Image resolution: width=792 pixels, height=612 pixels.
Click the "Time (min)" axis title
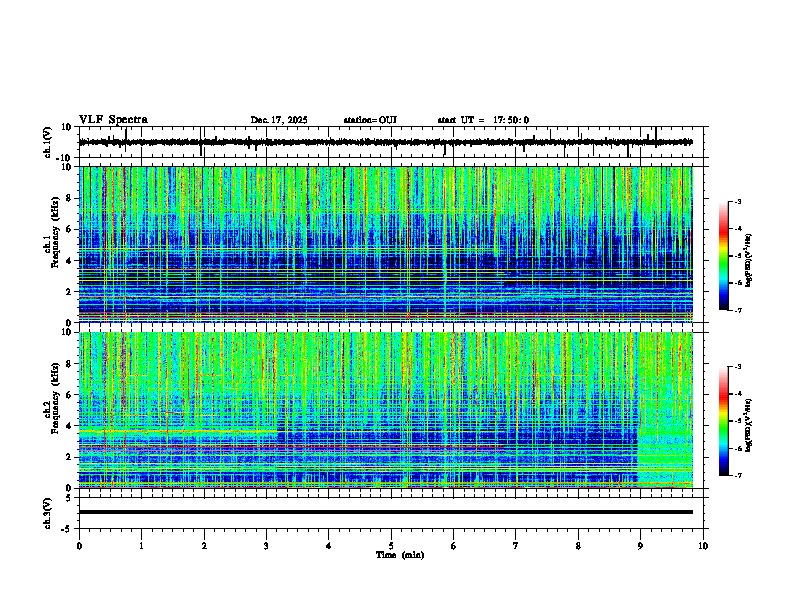click(x=400, y=555)
